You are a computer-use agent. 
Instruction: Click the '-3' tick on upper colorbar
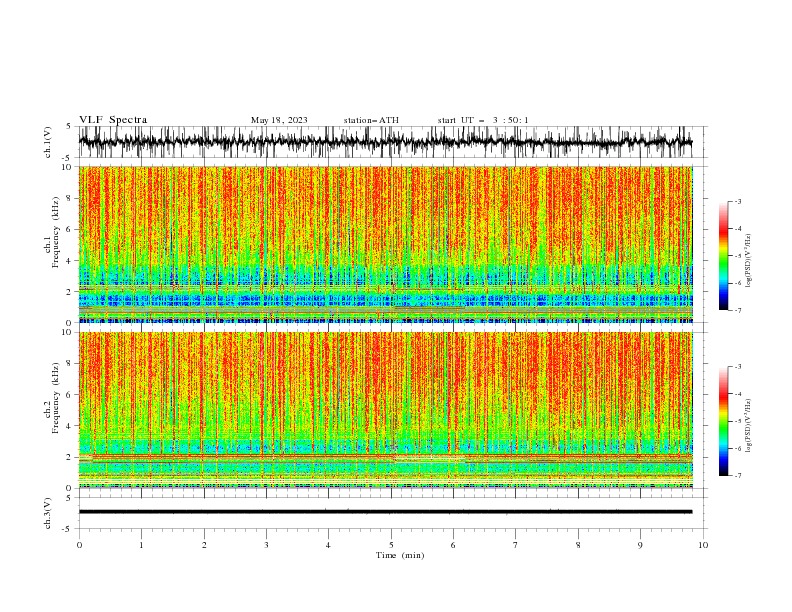coord(737,201)
